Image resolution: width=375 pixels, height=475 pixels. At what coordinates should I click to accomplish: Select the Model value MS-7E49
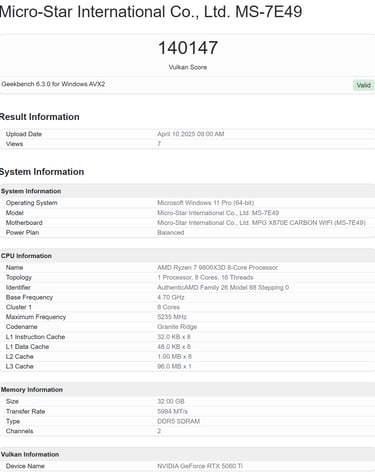pyautogui.click(x=218, y=213)
